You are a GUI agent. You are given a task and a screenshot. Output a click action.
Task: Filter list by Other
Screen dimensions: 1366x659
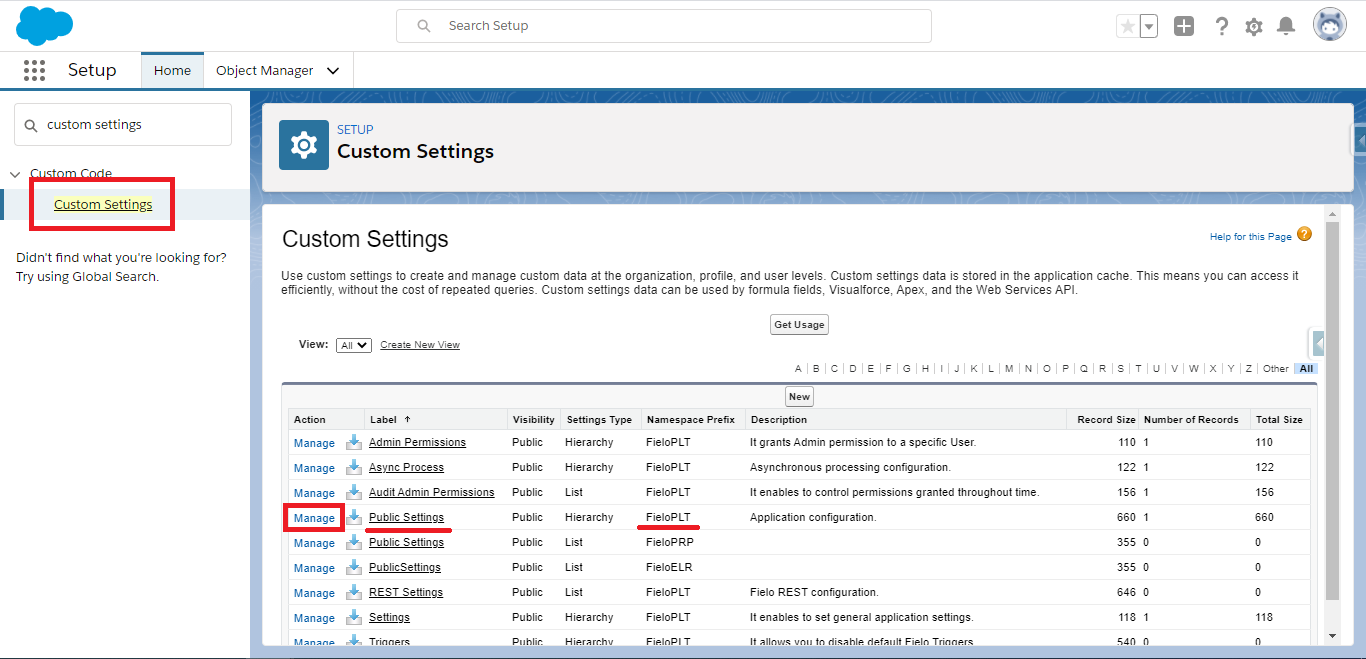(x=1276, y=369)
